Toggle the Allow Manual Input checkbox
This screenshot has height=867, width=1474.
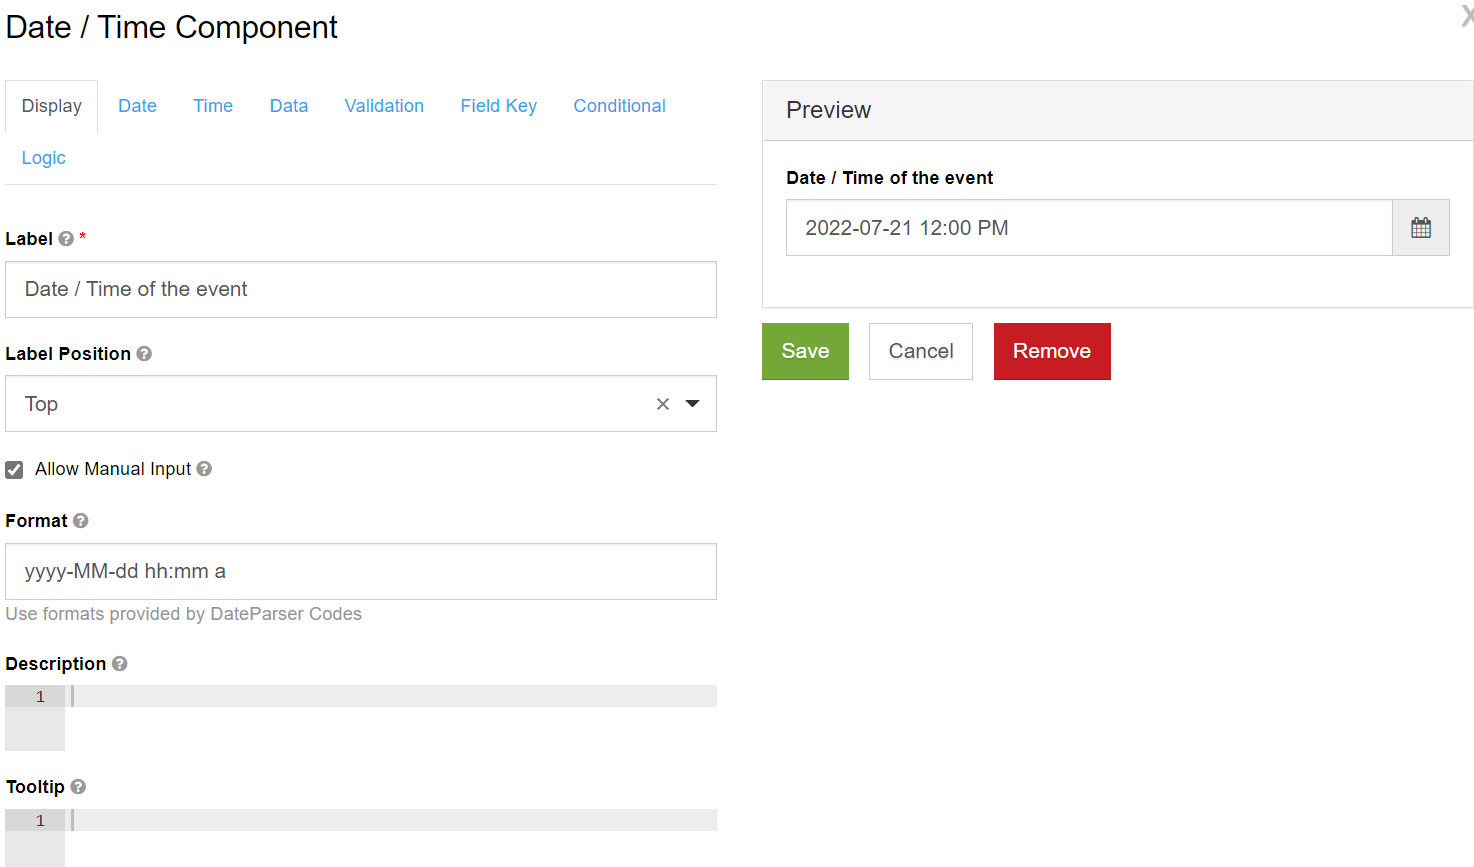[x=15, y=470]
